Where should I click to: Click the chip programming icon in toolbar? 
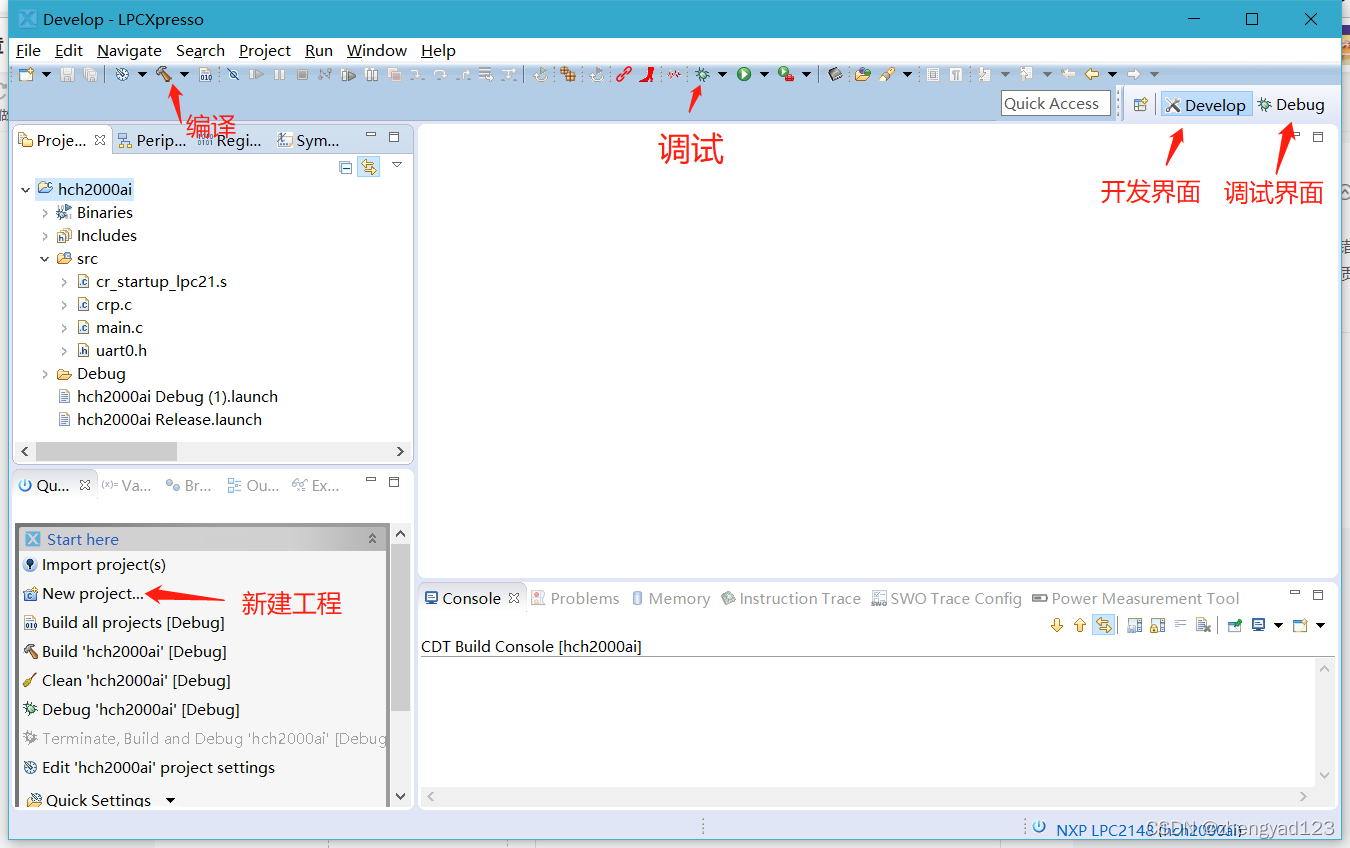click(835, 74)
